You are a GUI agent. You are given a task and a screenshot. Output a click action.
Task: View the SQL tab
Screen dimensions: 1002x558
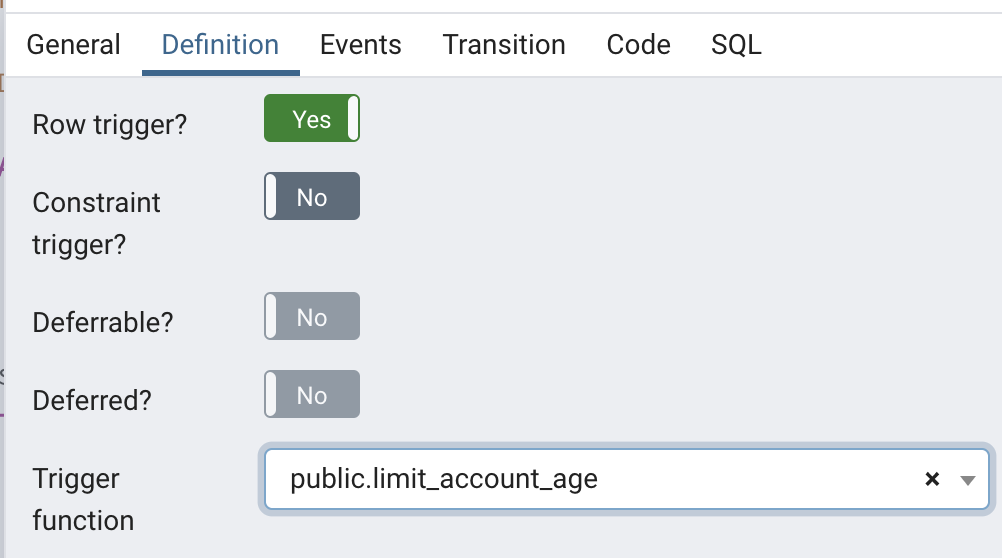736,45
